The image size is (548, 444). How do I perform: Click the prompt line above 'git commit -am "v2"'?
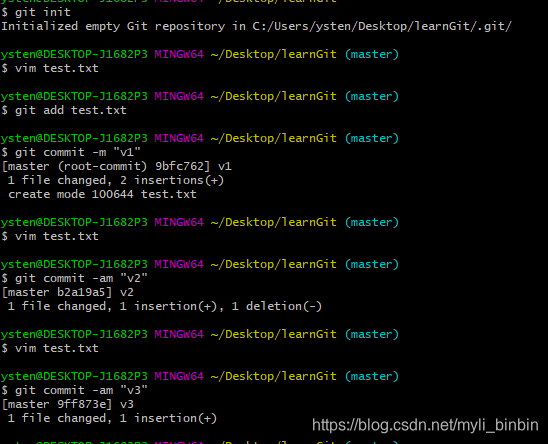200,264
